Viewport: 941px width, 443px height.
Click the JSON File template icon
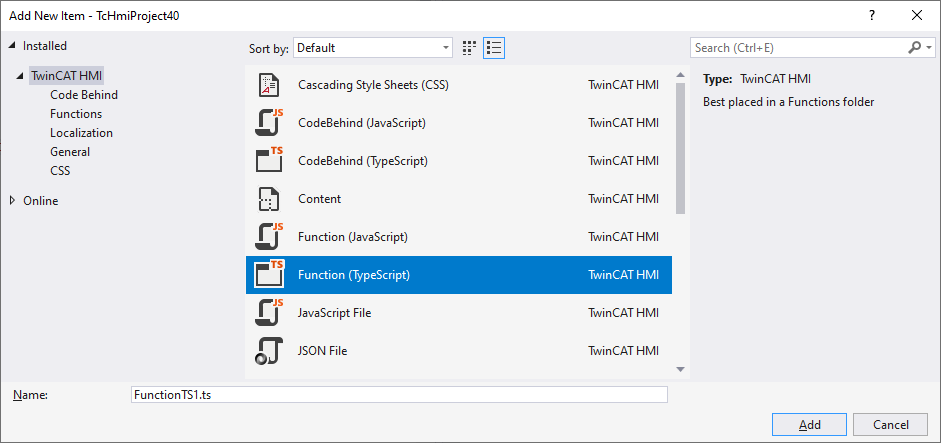pyautogui.click(x=268, y=351)
